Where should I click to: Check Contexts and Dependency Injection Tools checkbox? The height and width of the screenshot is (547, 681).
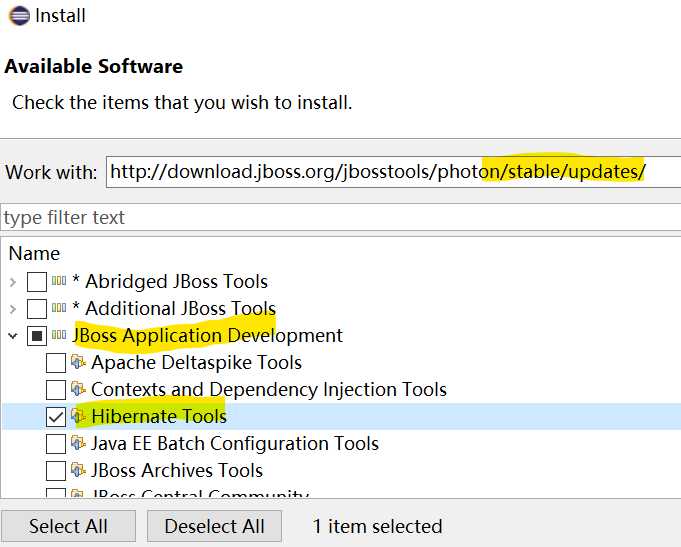click(56, 390)
